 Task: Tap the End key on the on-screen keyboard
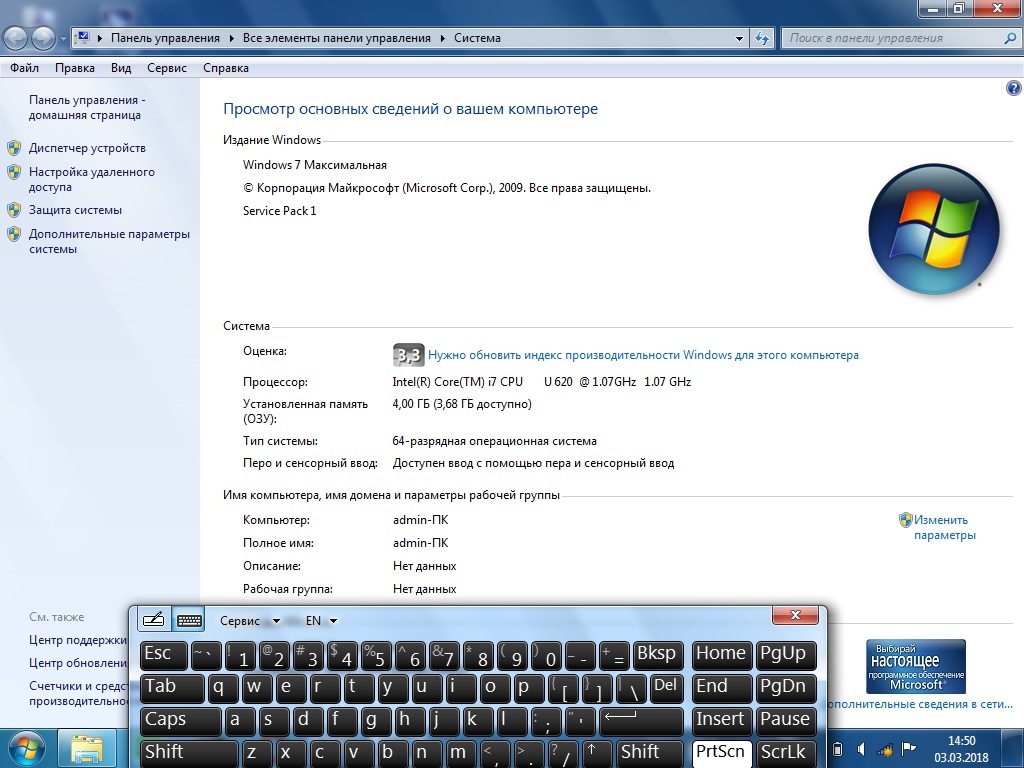click(722, 688)
